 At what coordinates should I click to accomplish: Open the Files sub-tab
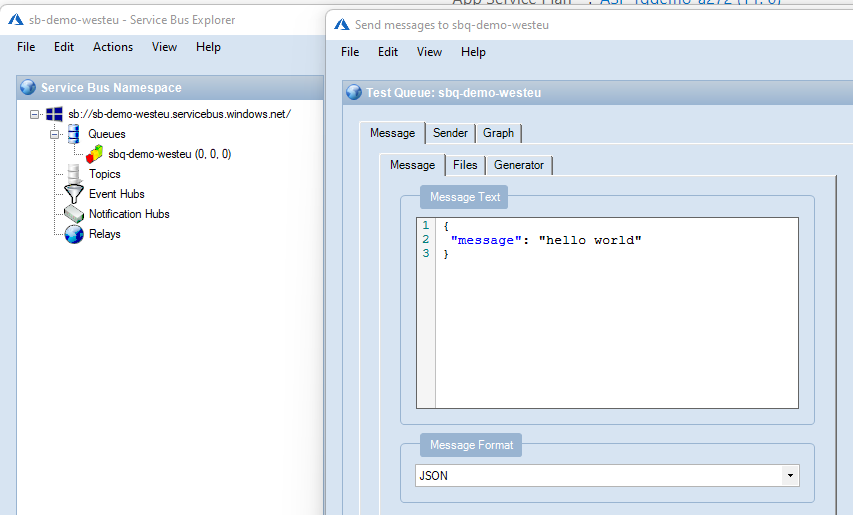coord(464,165)
